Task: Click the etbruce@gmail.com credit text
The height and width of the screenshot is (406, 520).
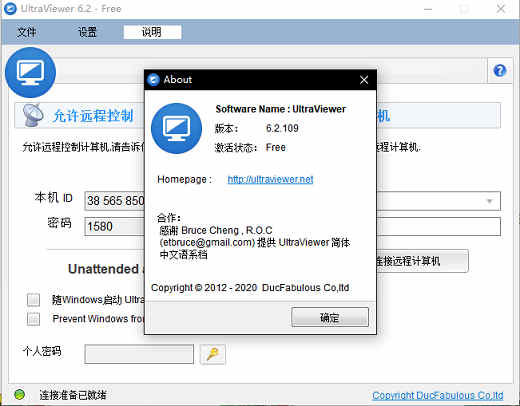Action: 207,242
